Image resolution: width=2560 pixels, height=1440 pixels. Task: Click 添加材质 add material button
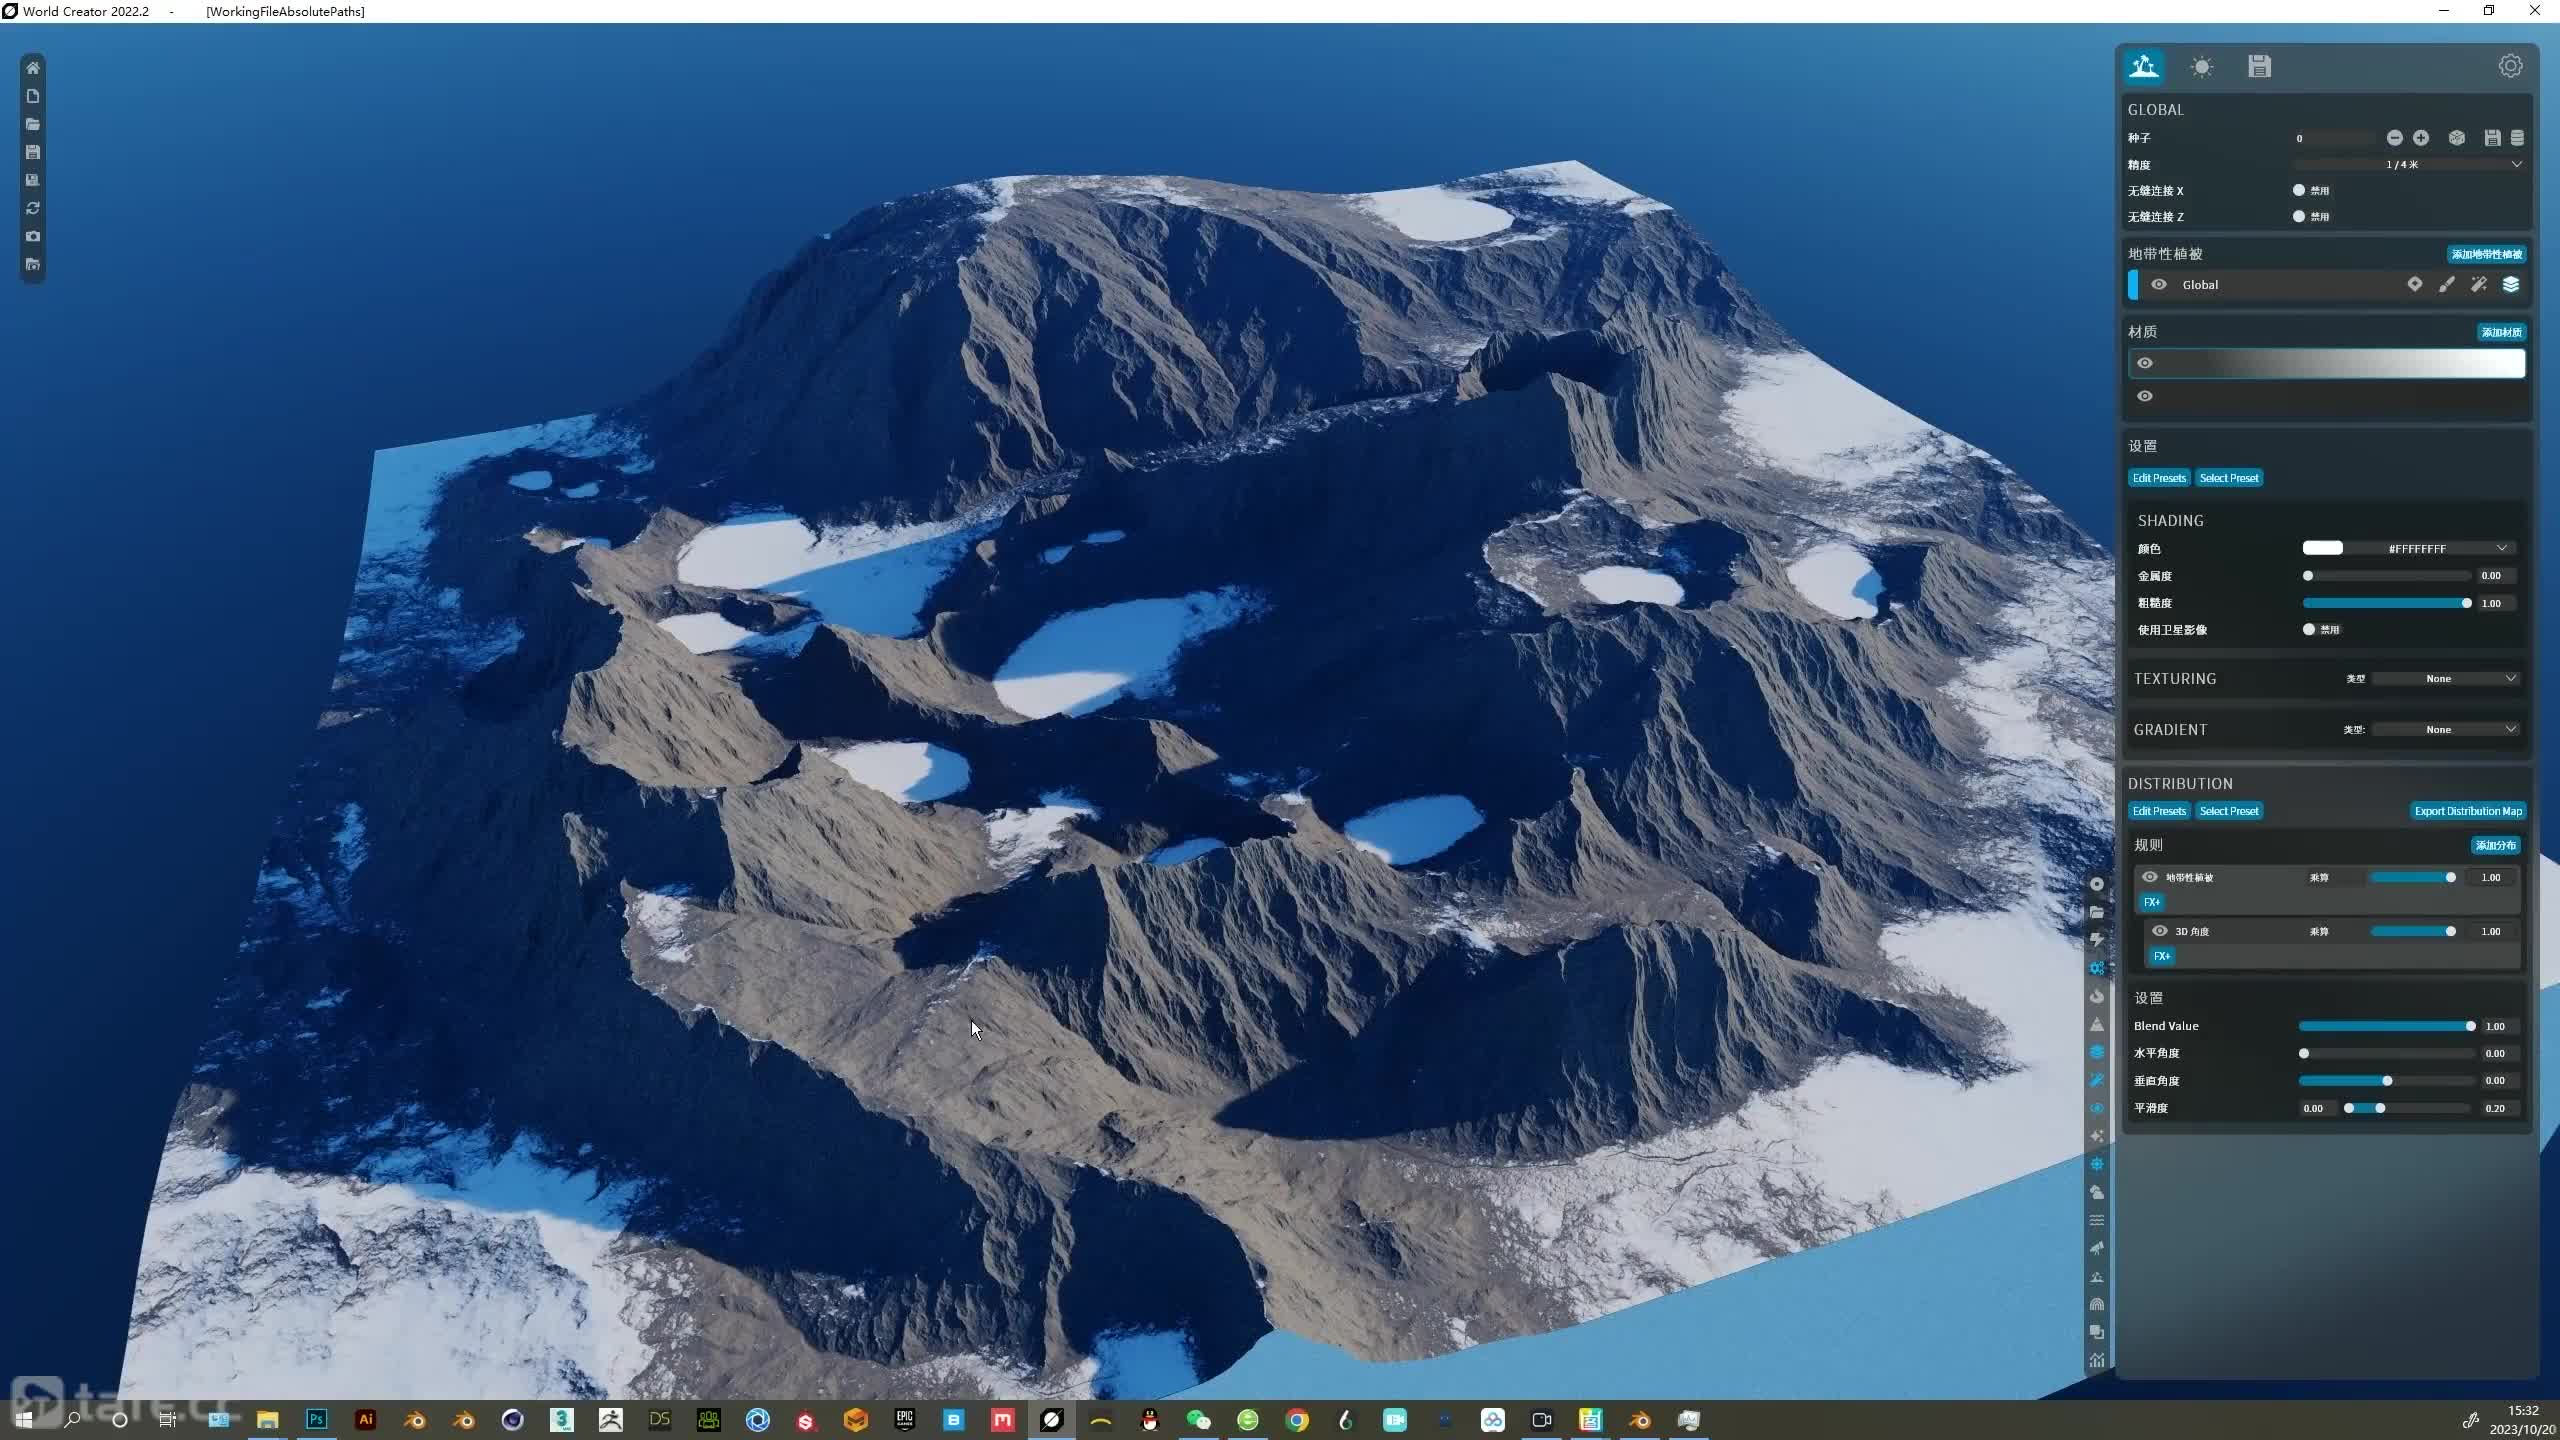tap(2501, 332)
